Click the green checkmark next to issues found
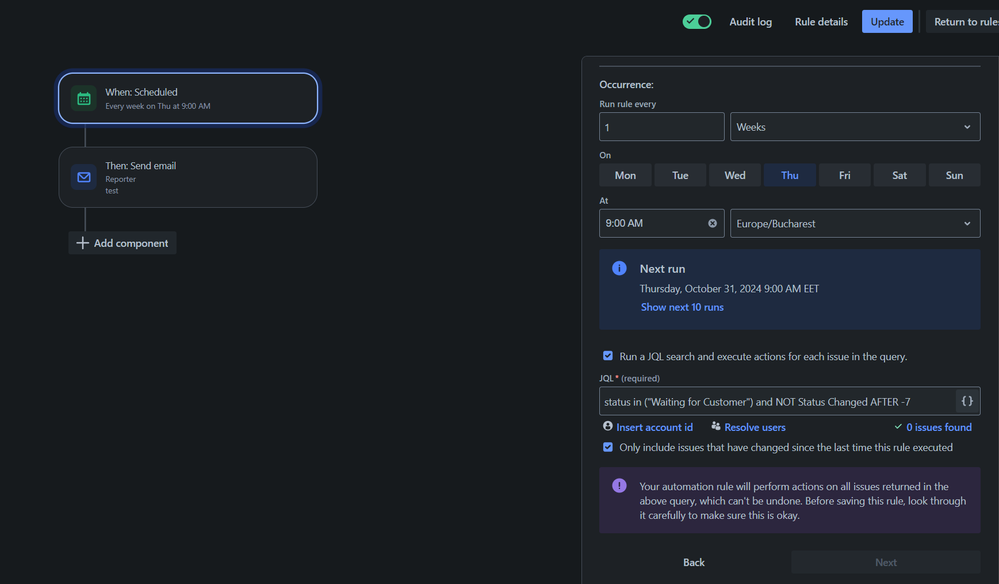999x584 pixels. click(898, 427)
